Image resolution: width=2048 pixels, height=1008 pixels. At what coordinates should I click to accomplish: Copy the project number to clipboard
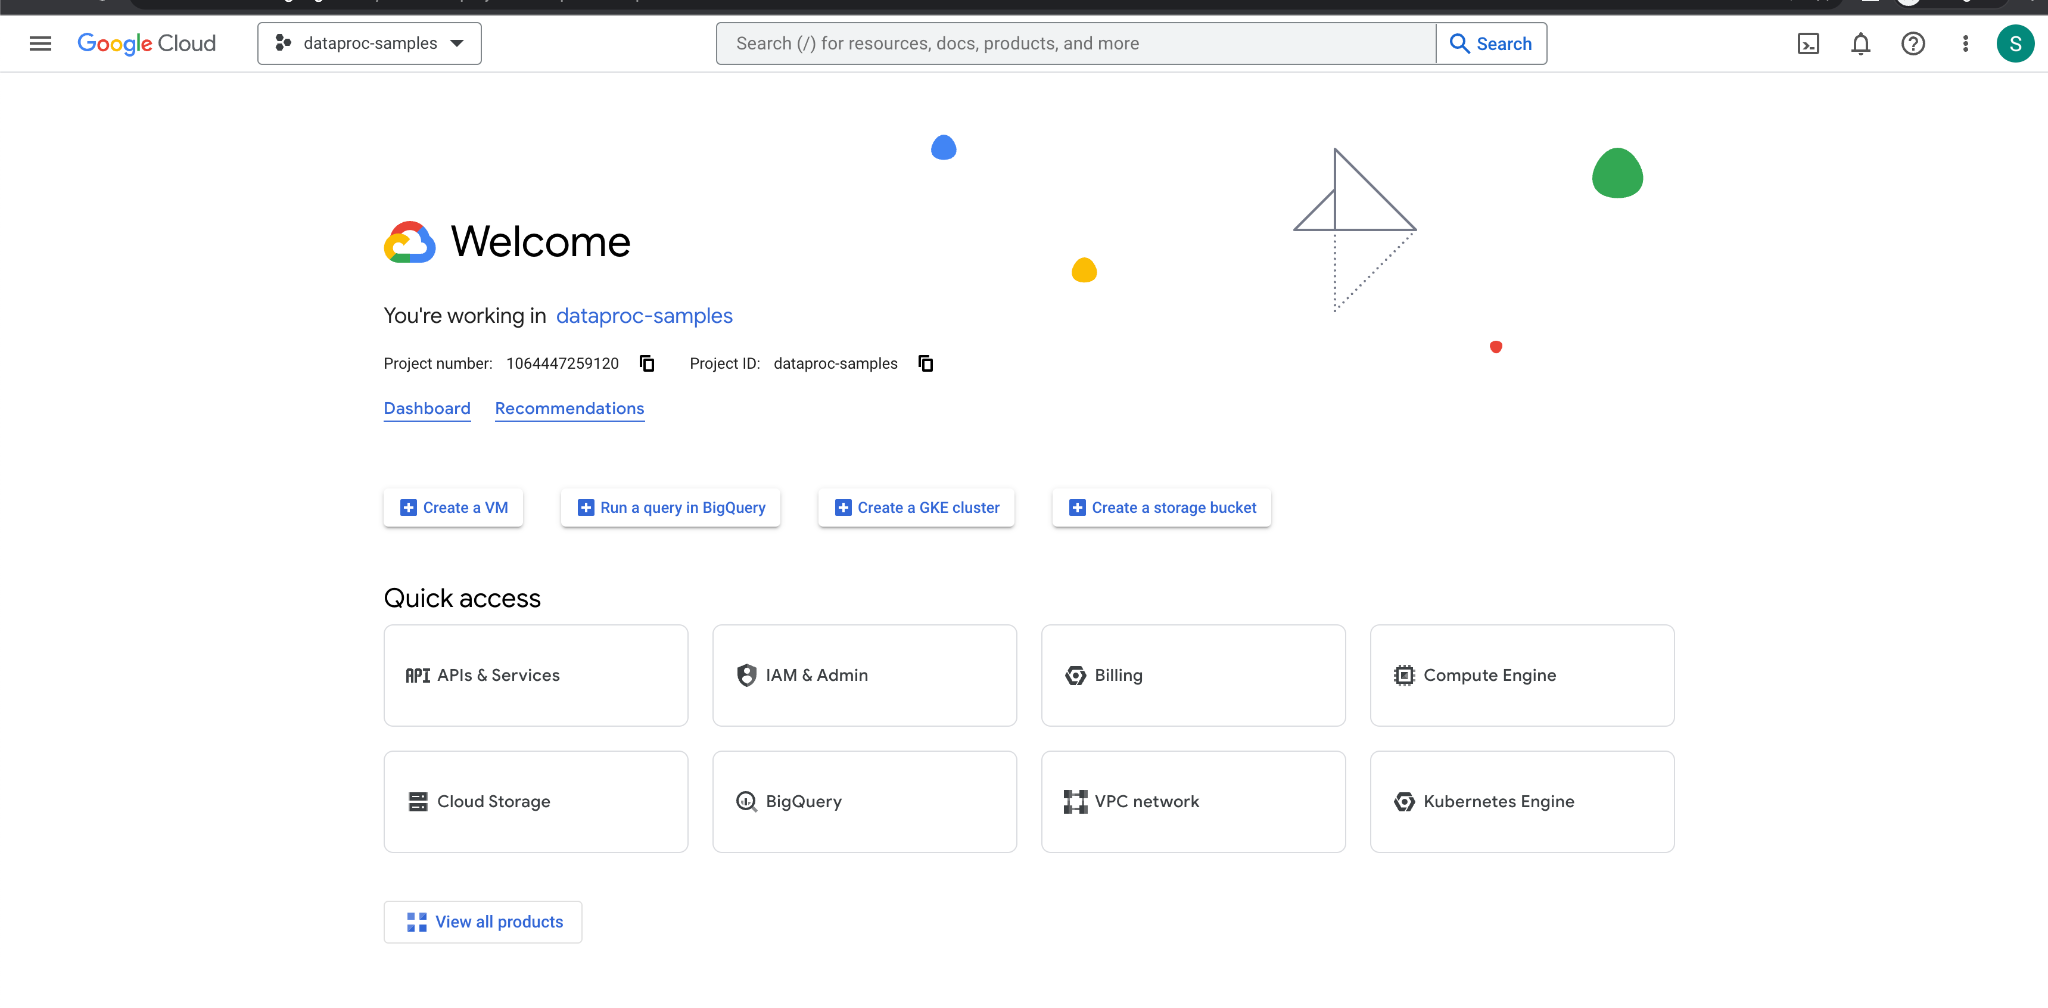pos(647,363)
